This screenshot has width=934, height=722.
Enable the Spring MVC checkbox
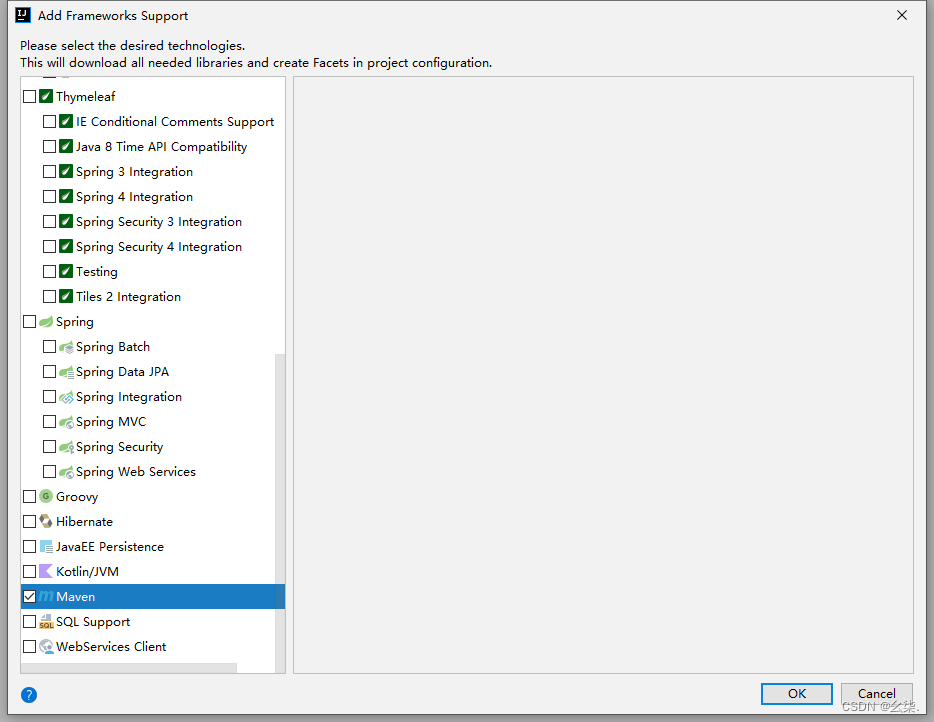click(49, 422)
